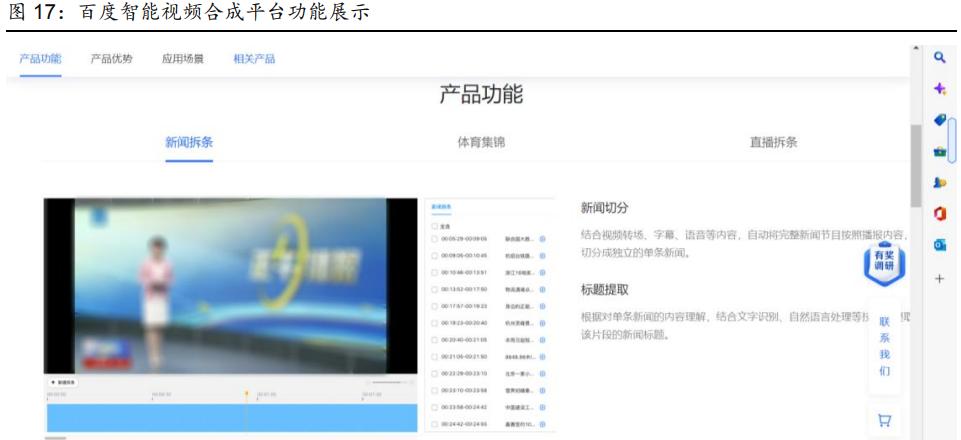Tick the 全选 select-all checkbox

pyautogui.click(x=435, y=226)
